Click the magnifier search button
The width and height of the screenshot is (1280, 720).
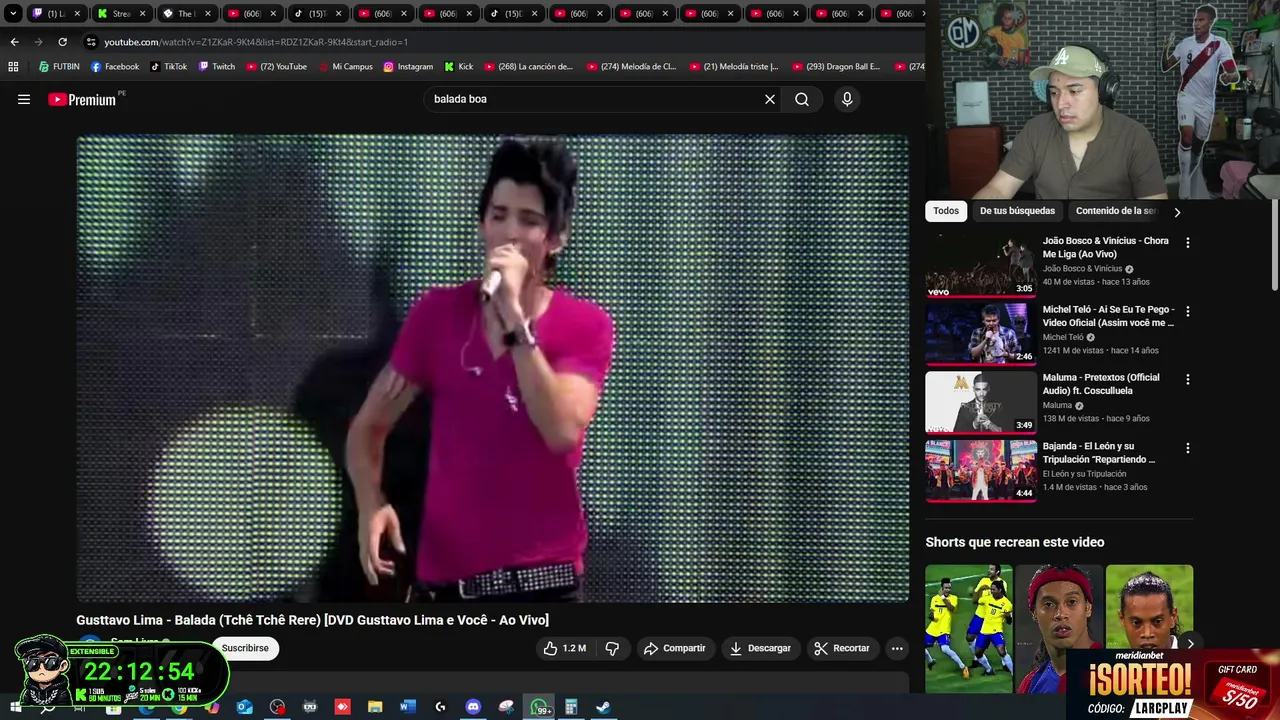[802, 99]
